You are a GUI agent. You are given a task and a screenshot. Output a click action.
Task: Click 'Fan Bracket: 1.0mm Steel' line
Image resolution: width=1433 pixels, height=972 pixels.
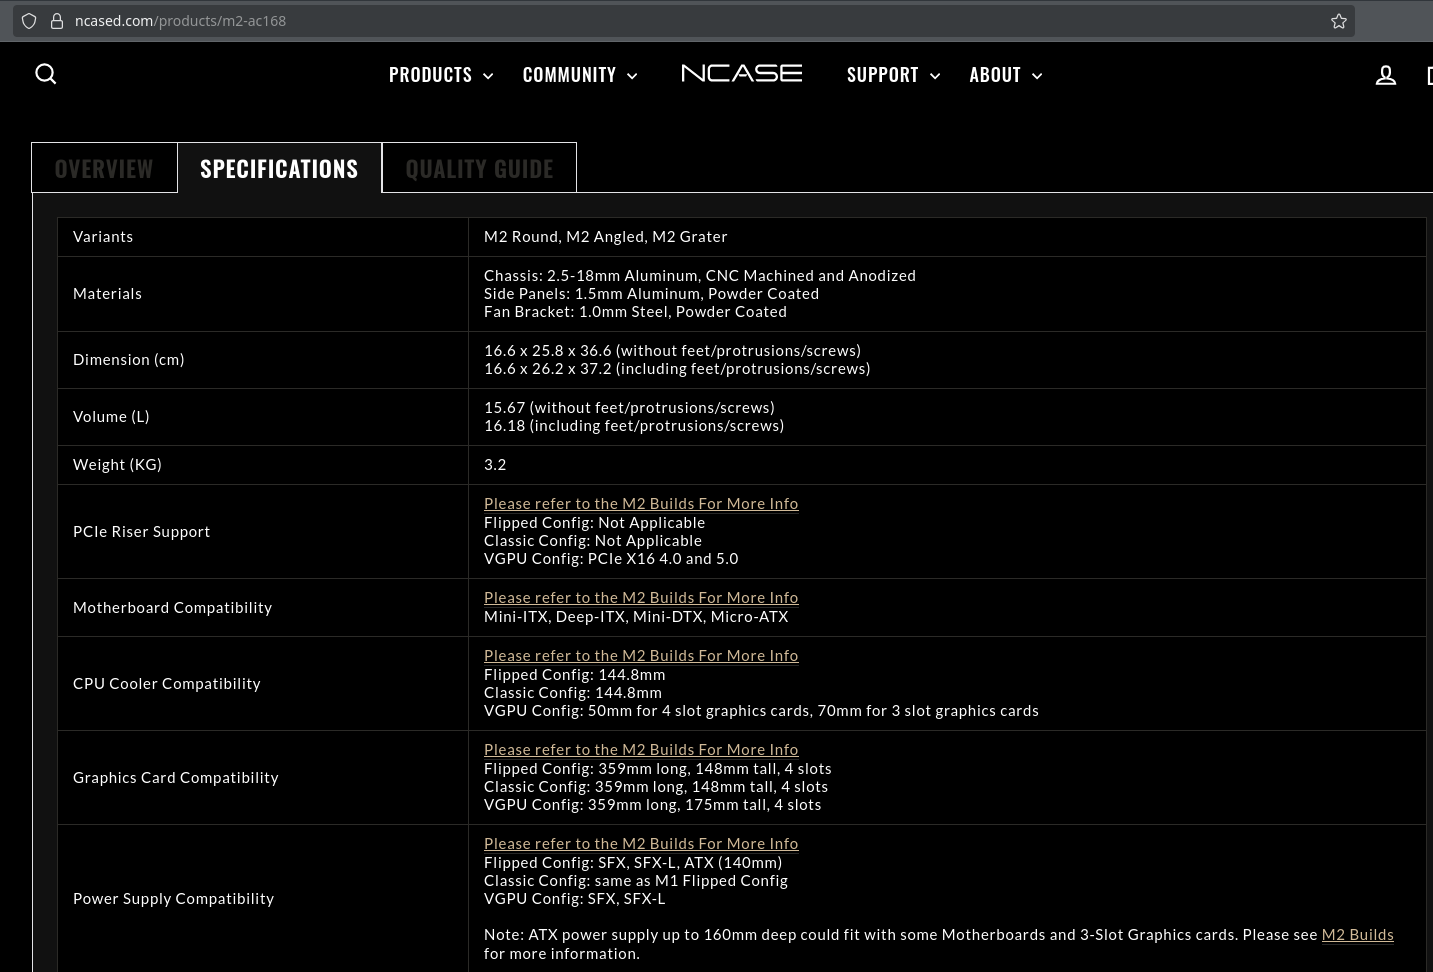pos(635,312)
